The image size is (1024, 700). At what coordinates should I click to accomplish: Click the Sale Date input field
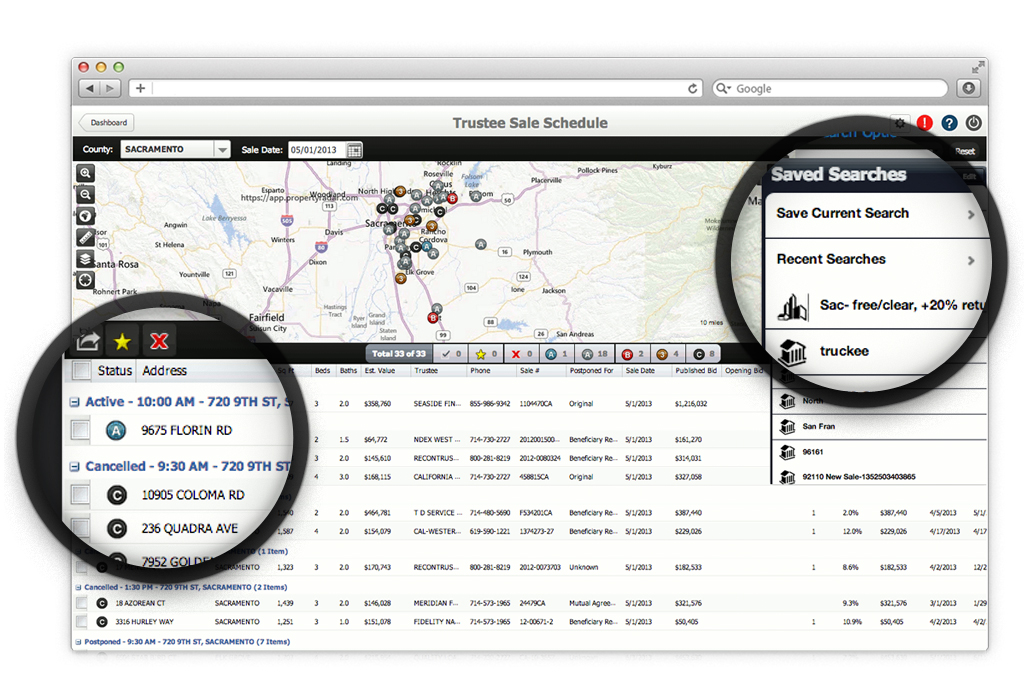(317, 150)
